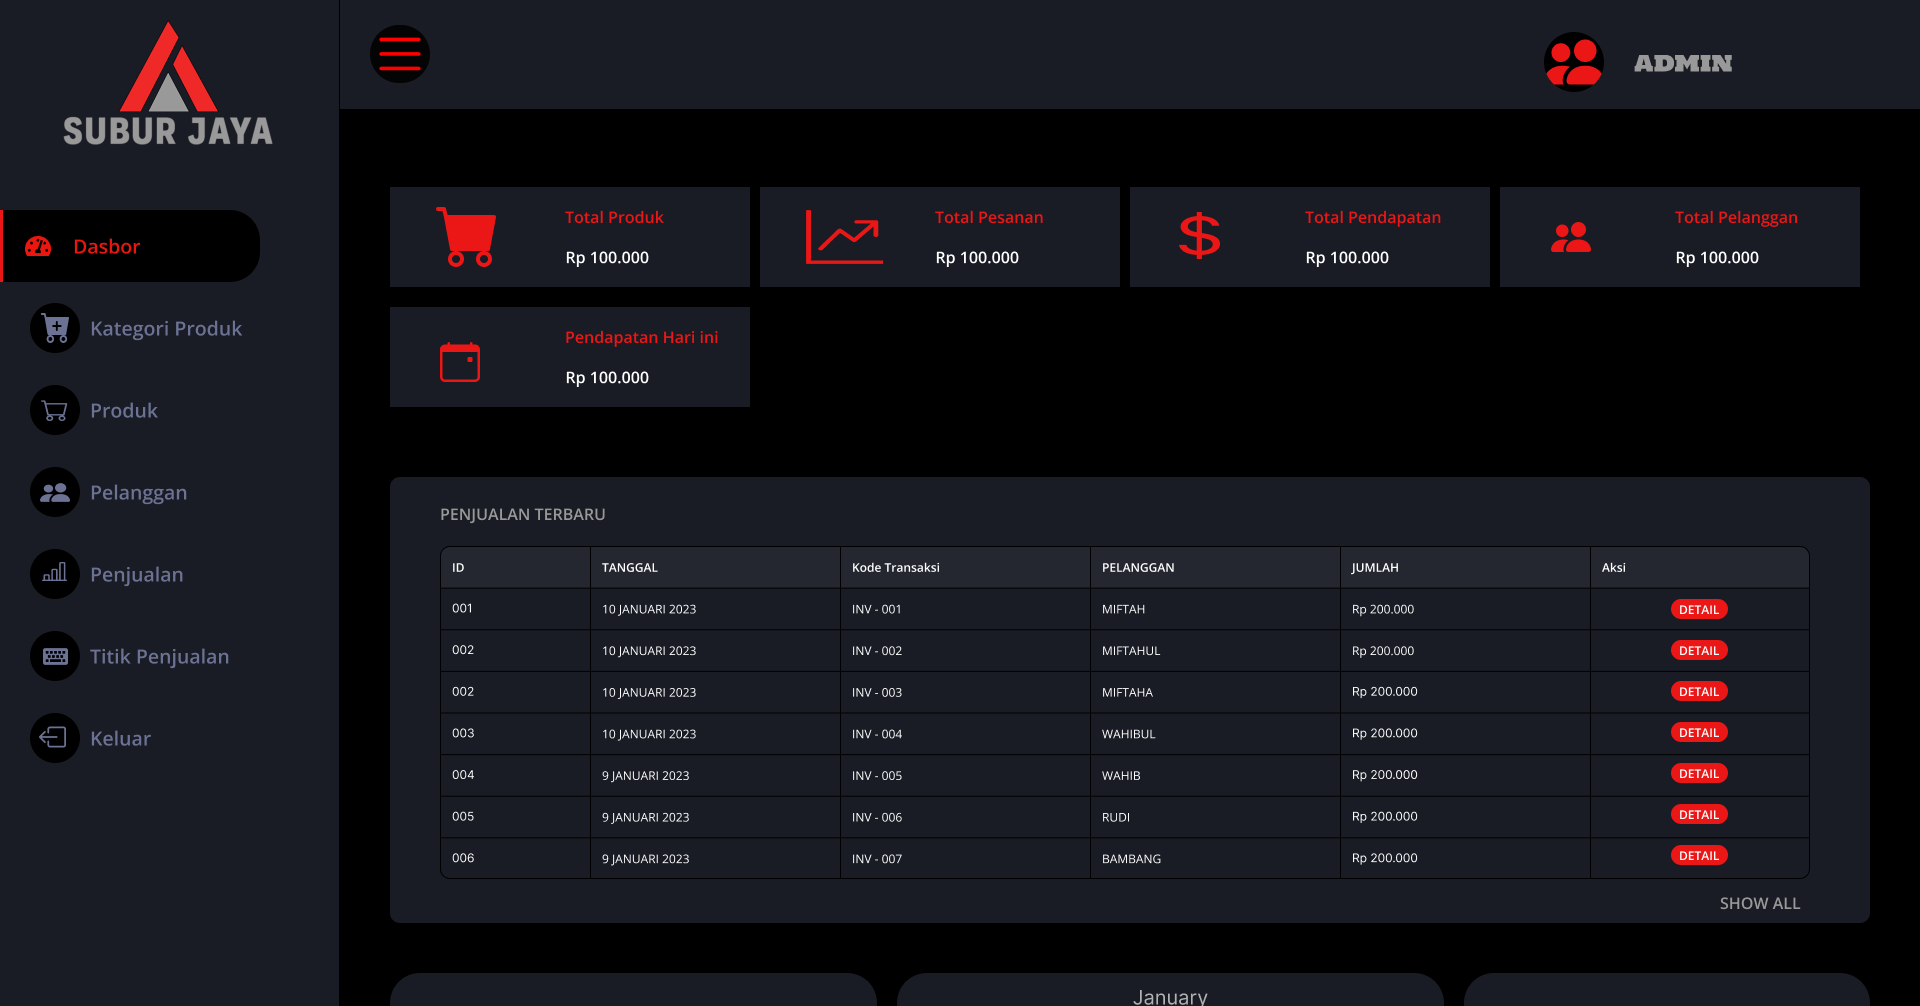This screenshot has width=1920, height=1006.
Task: Select the Kategori Produk menu item
Action: [x=166, y=328]
